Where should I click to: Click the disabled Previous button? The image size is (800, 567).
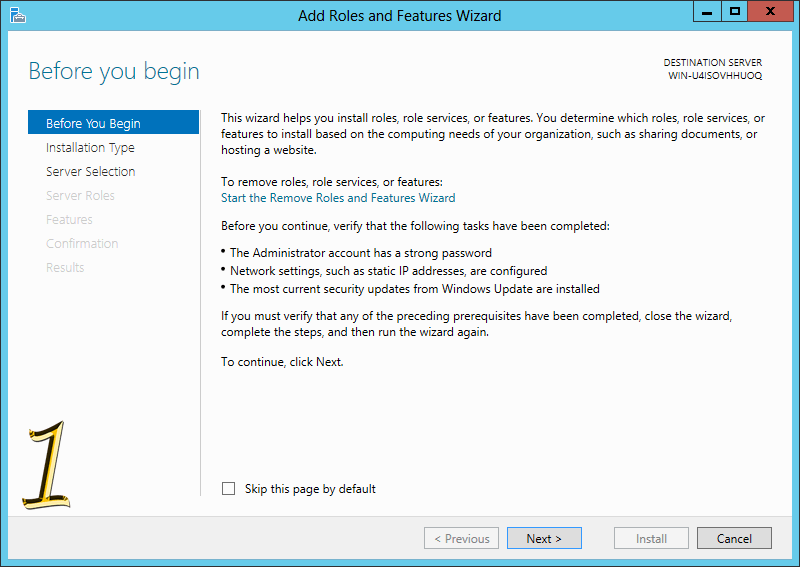[x=461, y=538]
